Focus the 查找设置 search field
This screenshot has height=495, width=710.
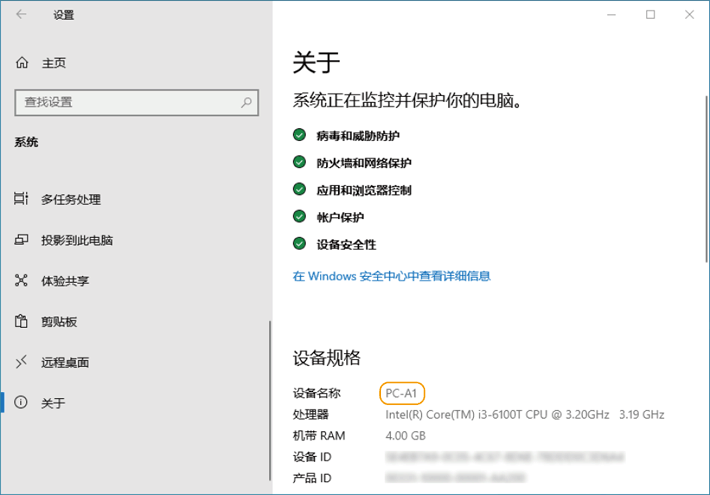coord(125,102)
